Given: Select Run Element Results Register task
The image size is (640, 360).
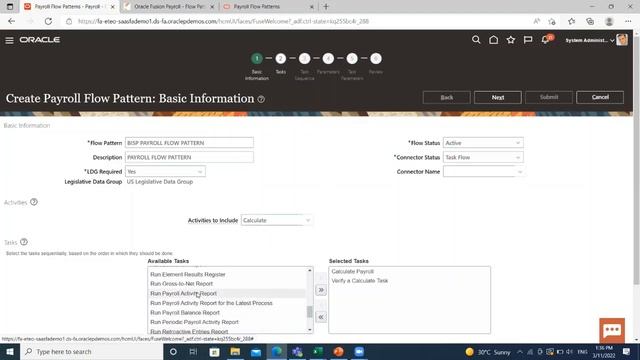Looking at the screenshot, I should coord(188,274).
